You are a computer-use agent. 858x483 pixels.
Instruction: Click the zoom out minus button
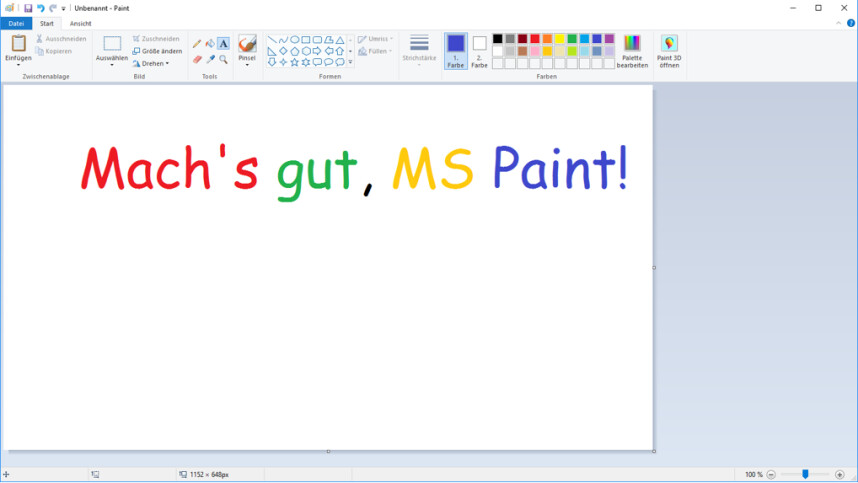coord(771,475)
